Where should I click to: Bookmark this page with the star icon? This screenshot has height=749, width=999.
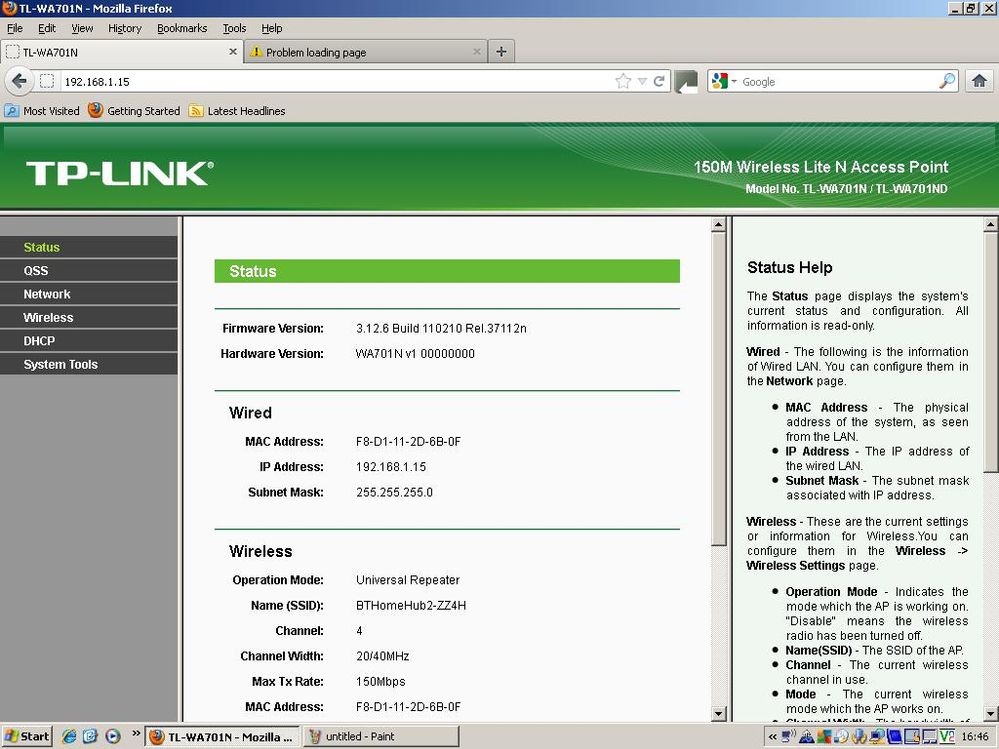(x=623, y=81)
